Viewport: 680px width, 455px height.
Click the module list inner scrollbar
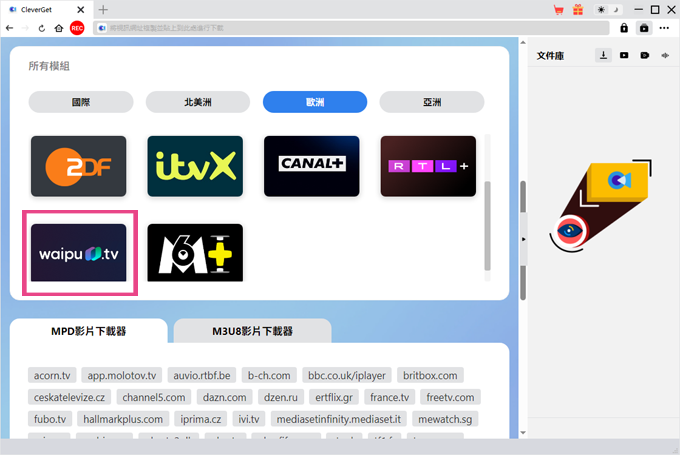pyautogui.click(x=487, y=226)
